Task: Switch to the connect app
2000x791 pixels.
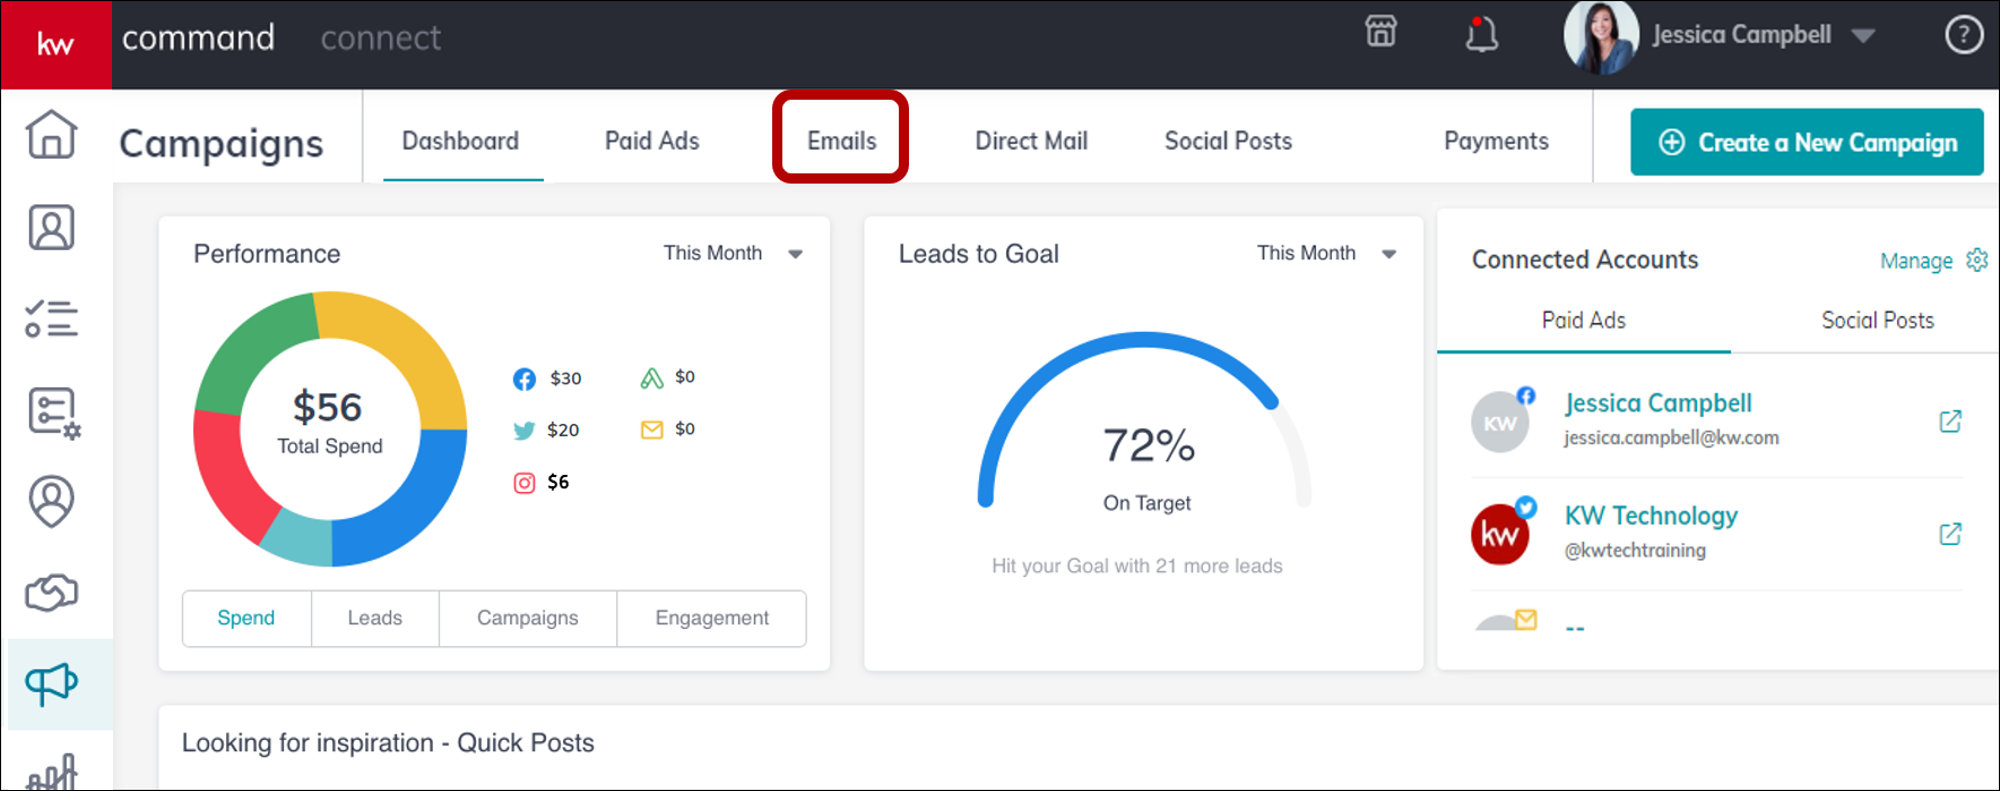Action: [x=380, y=38]
